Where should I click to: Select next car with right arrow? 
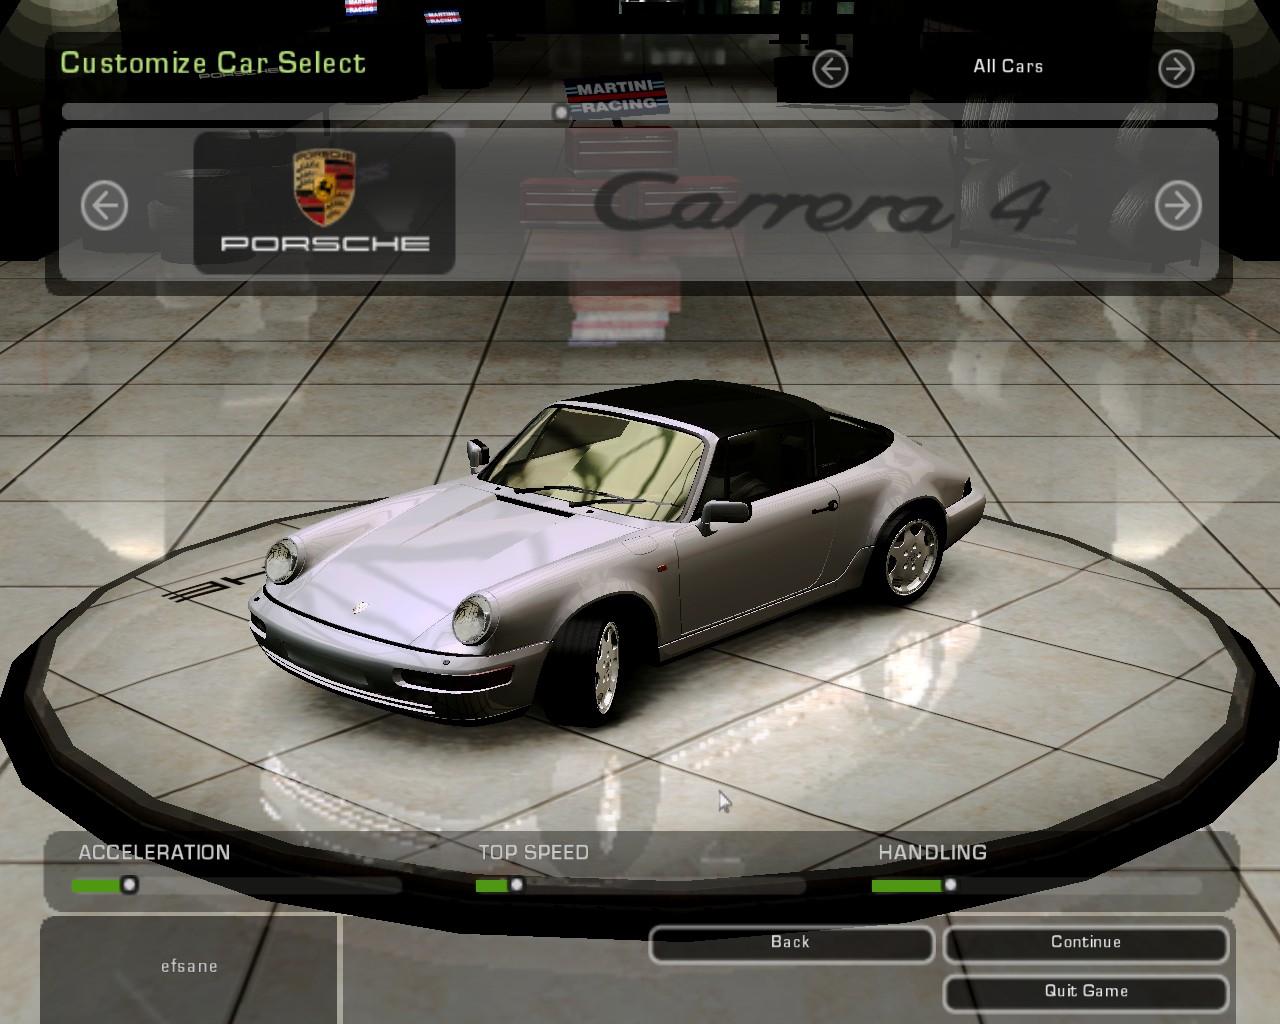pyautogui.click(x=1178, y=206)
